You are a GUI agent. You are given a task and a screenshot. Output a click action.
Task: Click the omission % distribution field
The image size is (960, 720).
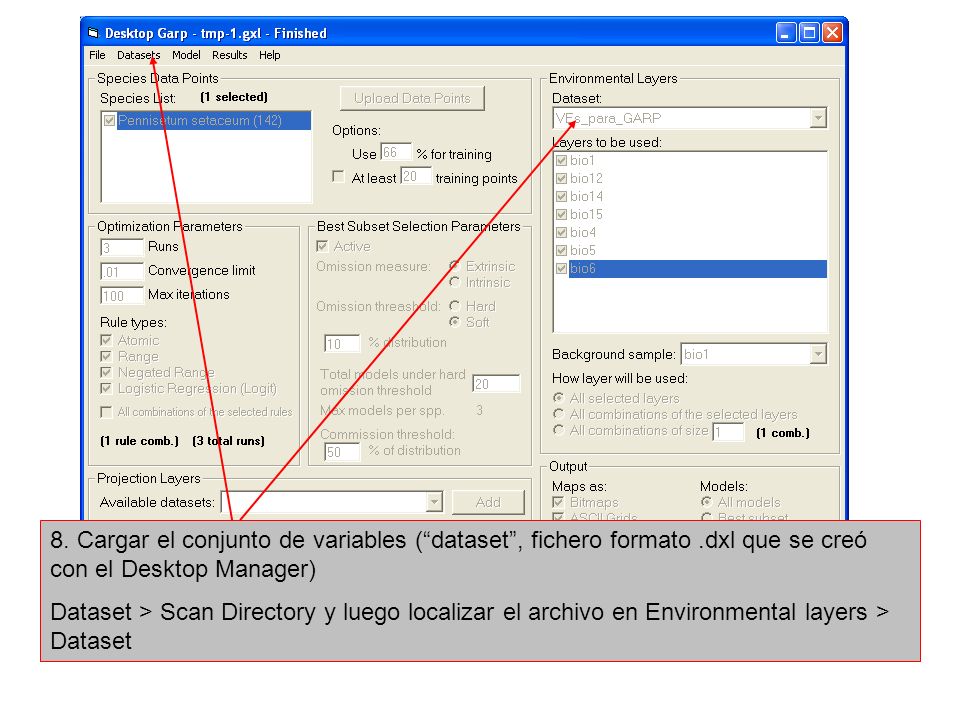[x=342, y=343]
